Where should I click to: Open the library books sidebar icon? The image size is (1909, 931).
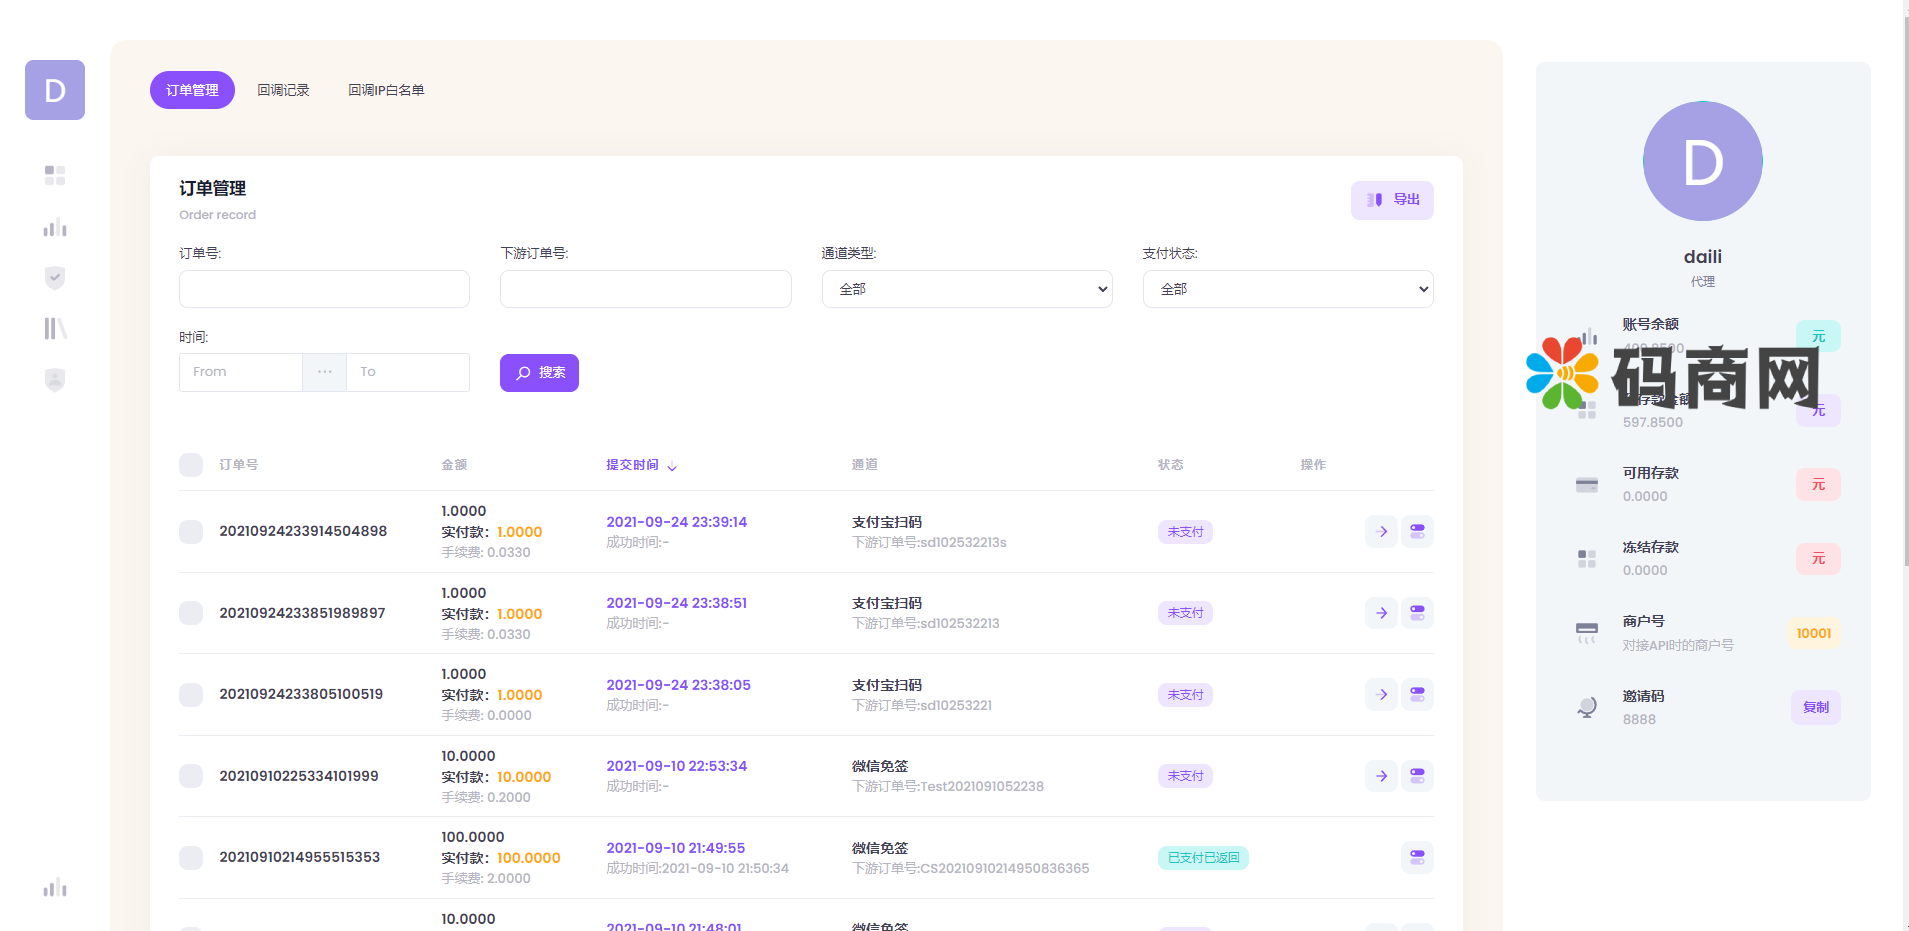coord(55,328)
